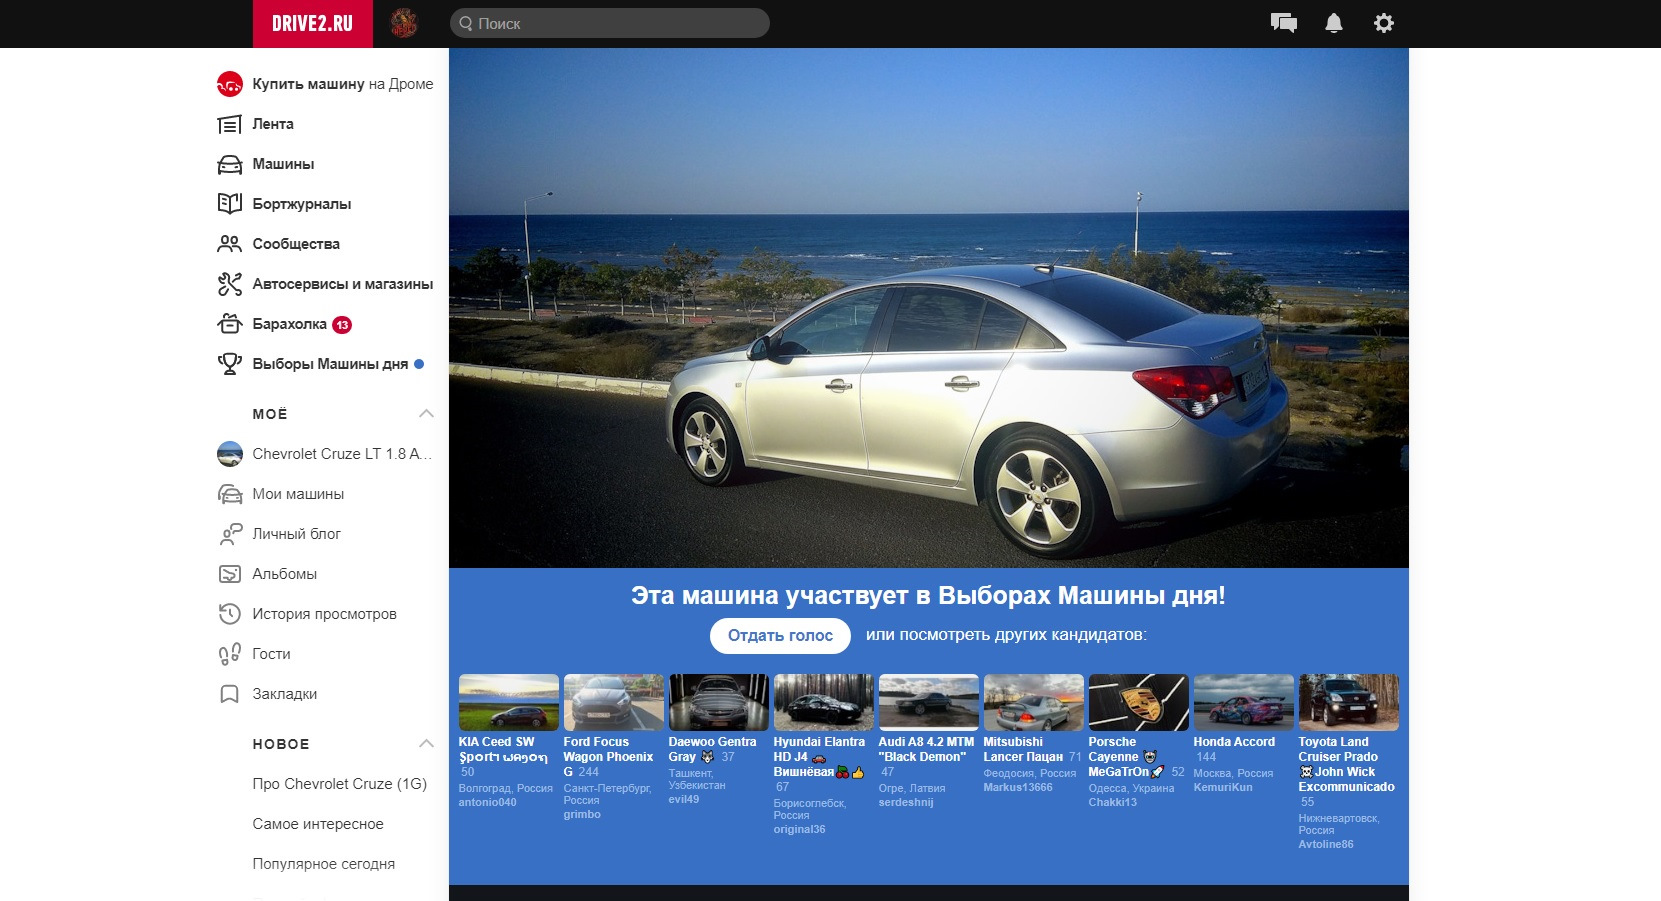Open the Гости sidebar item
Viewport: 1661px width, 901px height.
(271, 654)
